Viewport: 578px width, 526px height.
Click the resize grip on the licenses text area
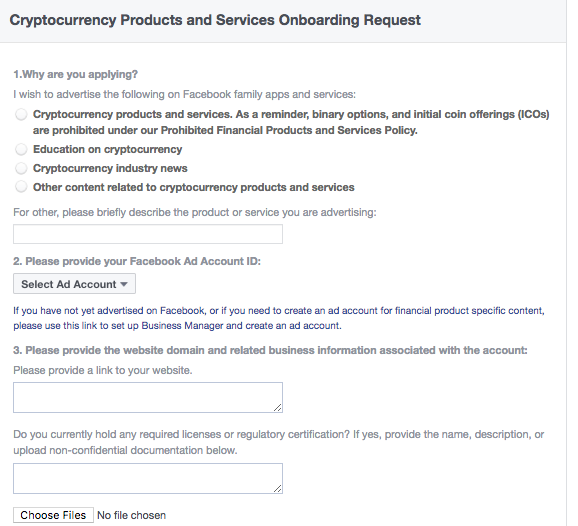[278, 488]
